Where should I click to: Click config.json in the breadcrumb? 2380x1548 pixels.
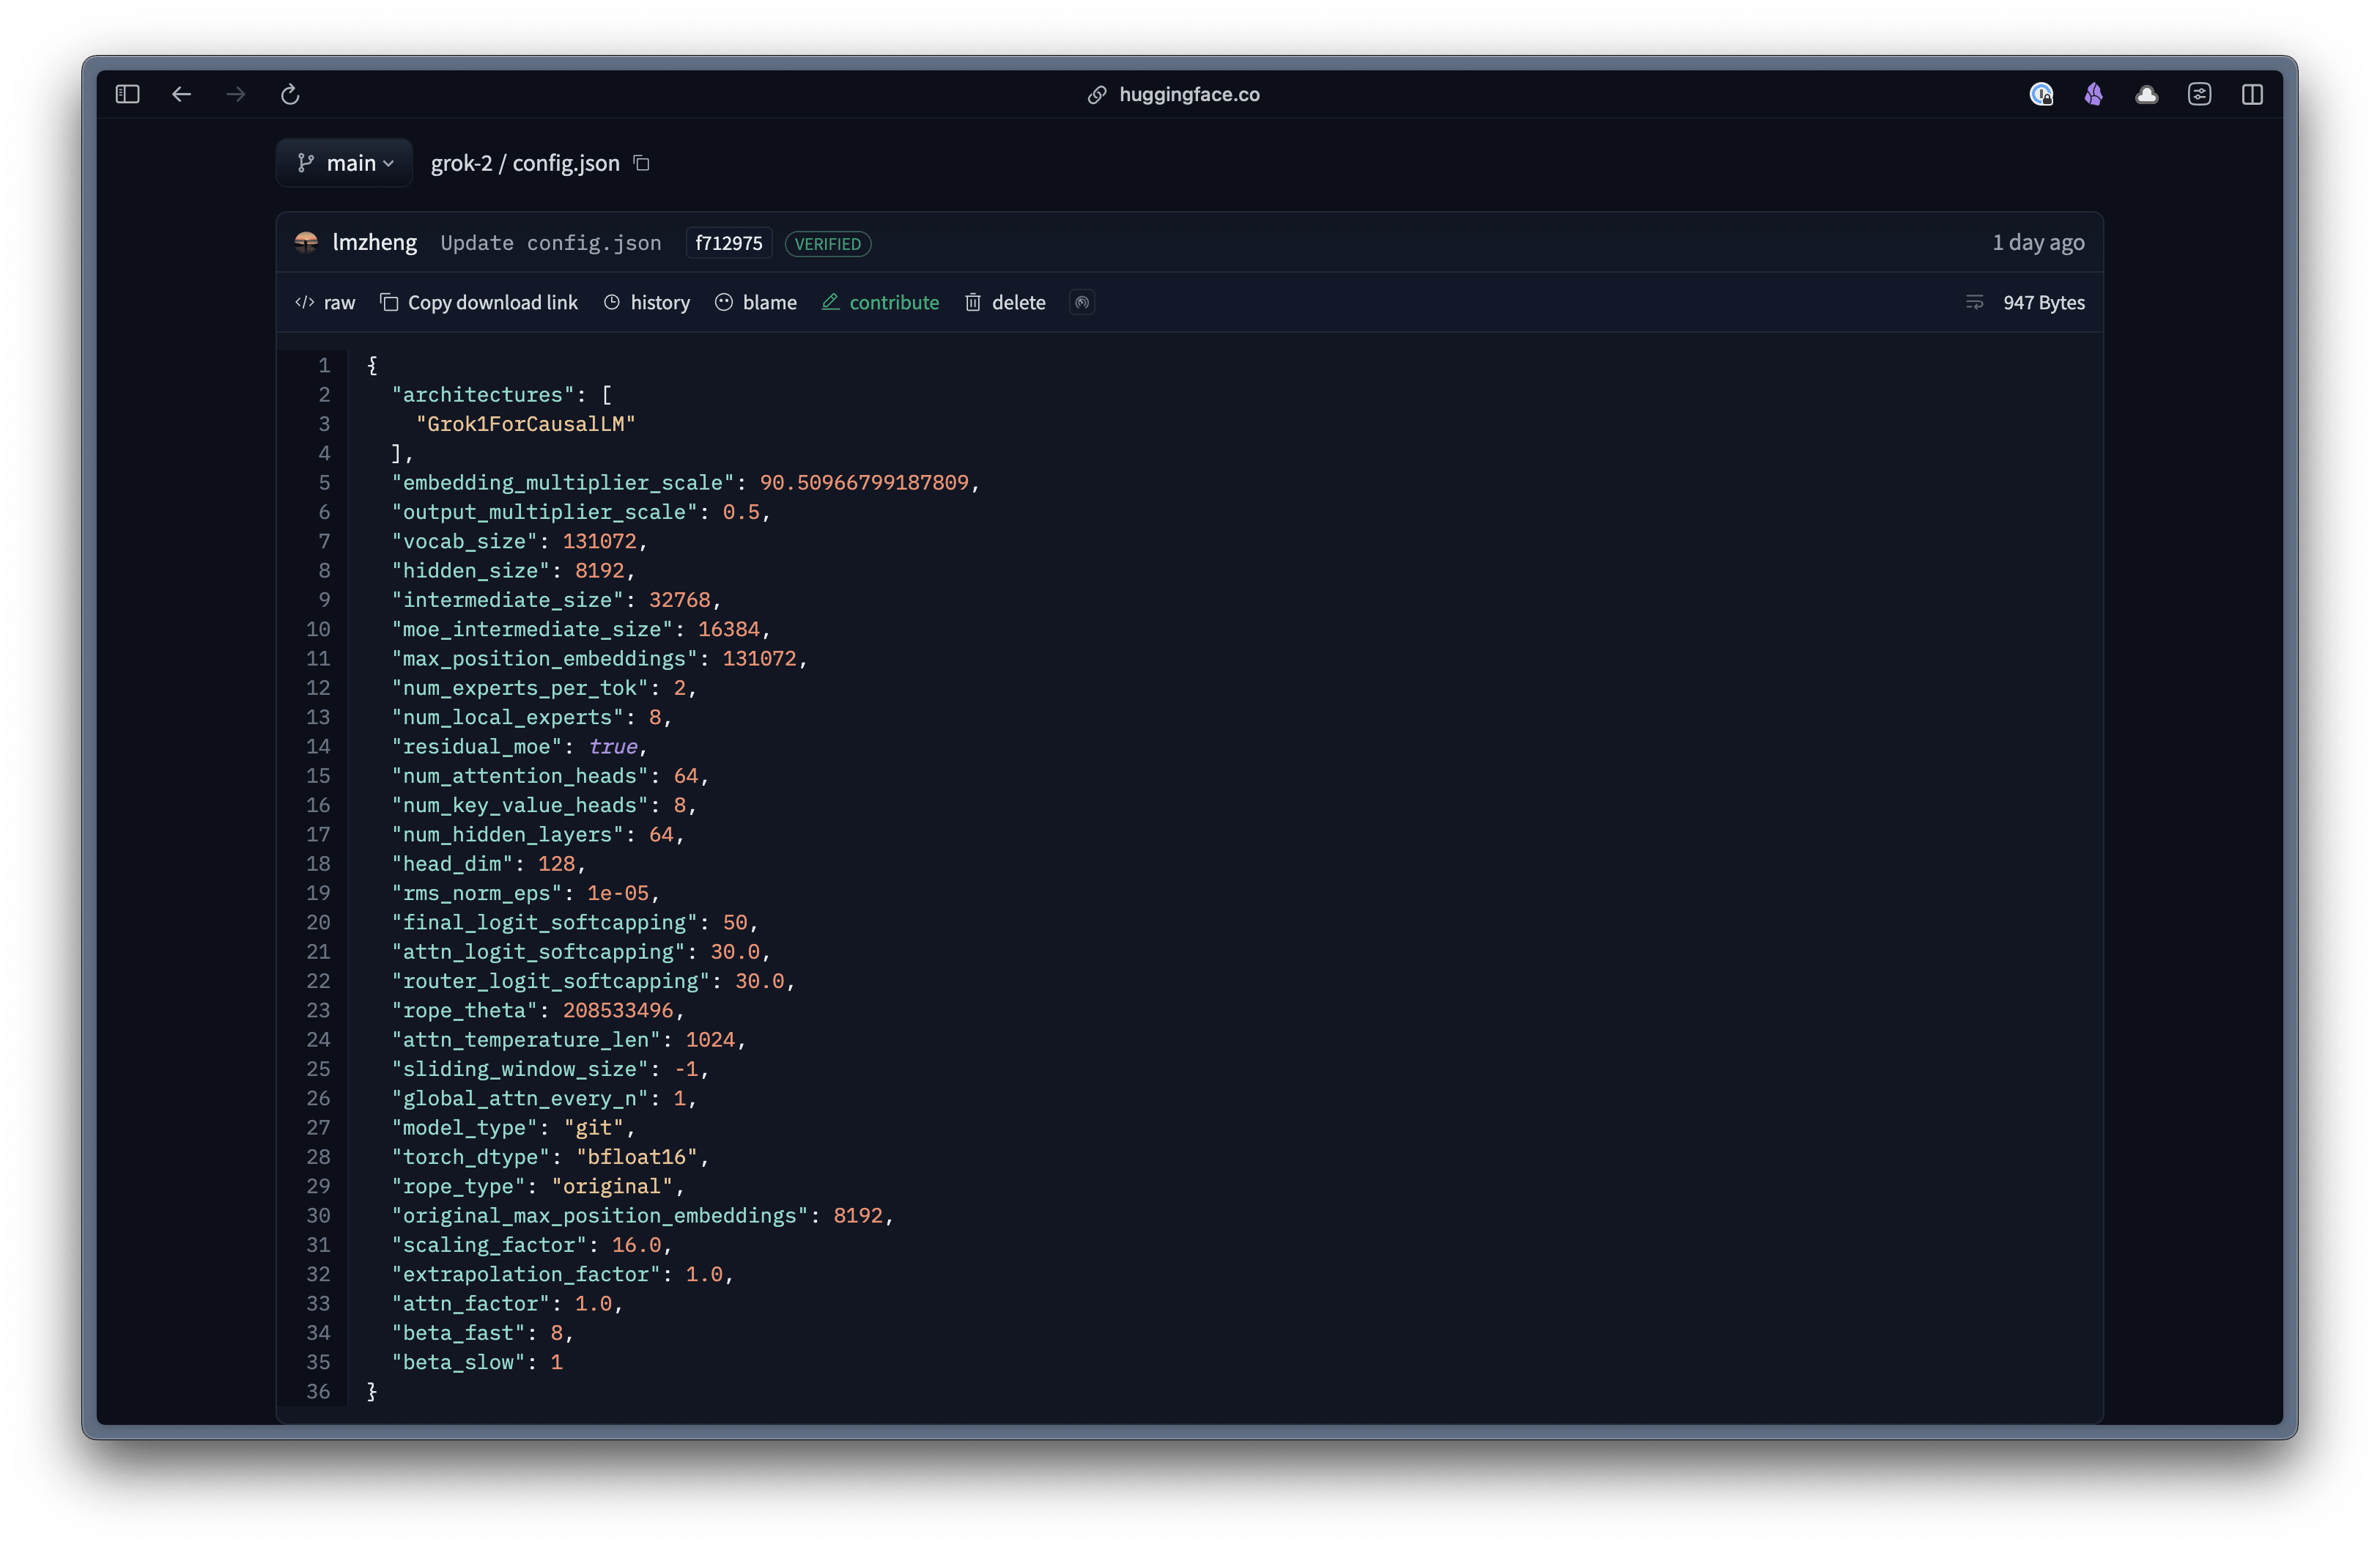coord(566,163)
